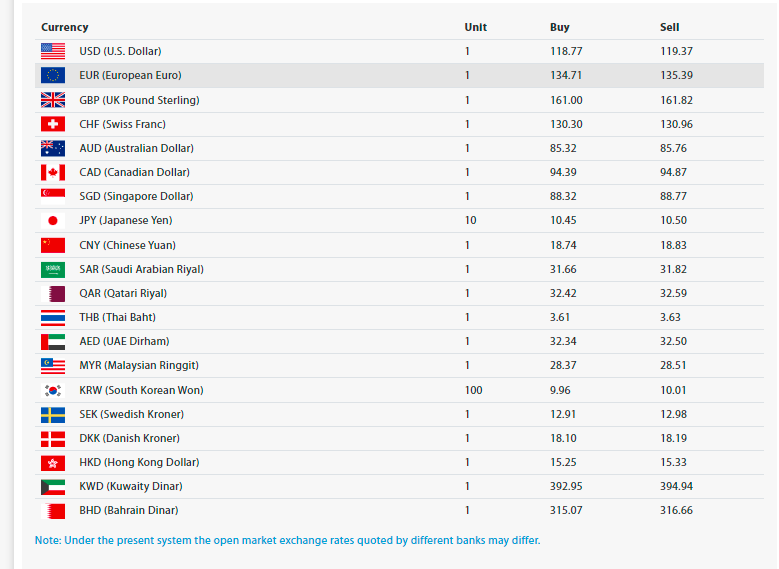Select the AED (UAE Dirham) label
Image resolution: width=779 pixels, height=569 pixels.
(124, 341)
